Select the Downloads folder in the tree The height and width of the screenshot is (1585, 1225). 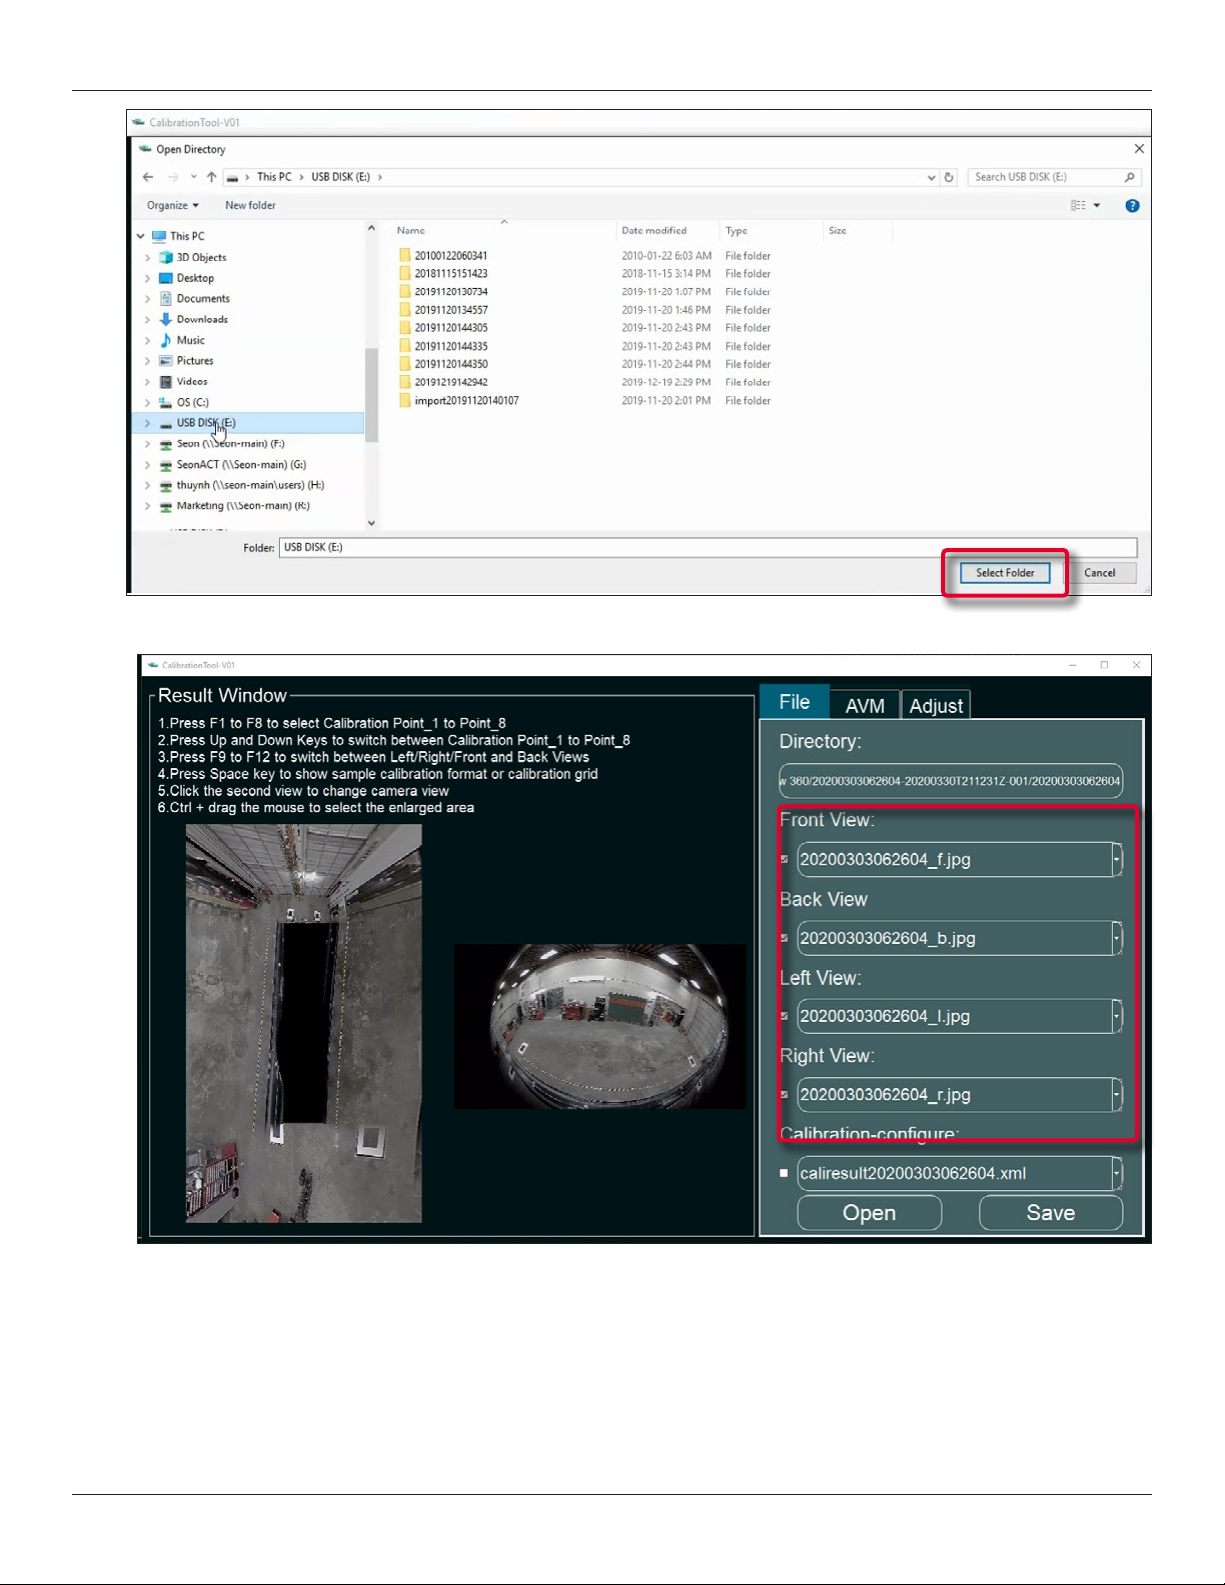202,320
